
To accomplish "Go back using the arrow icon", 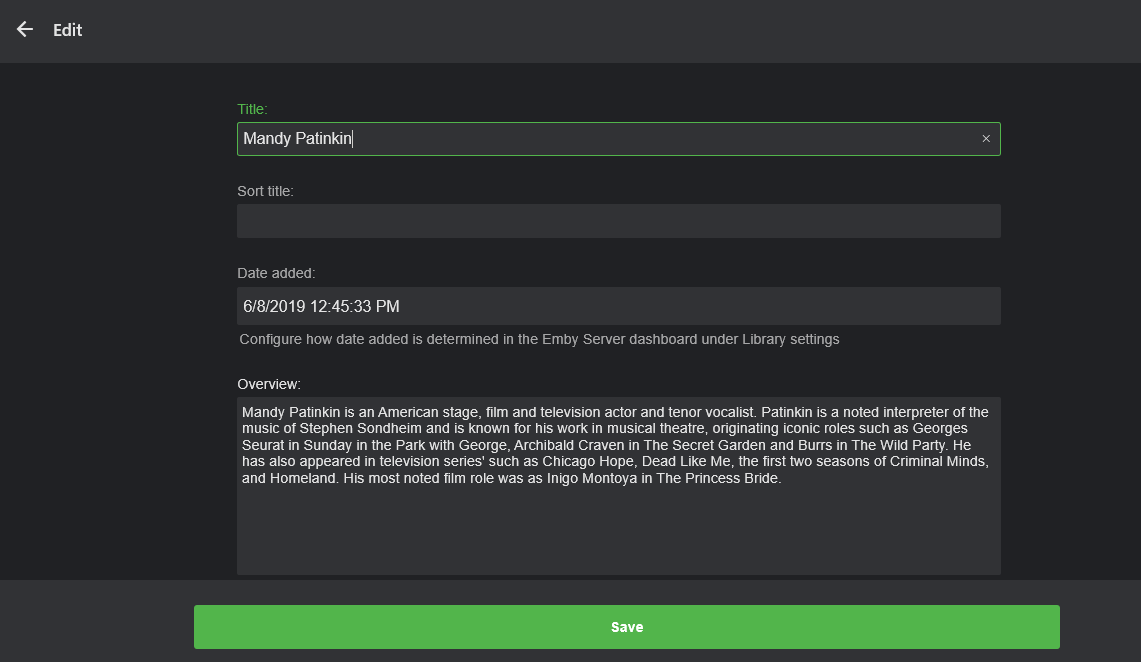I will coord(25,30).
